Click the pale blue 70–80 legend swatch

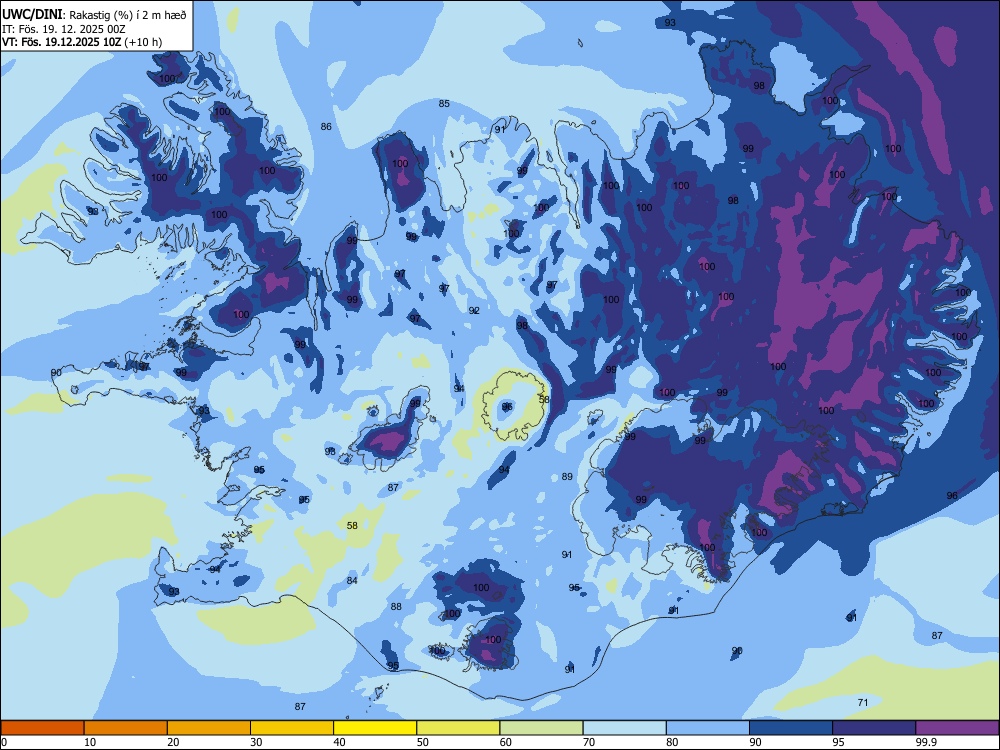click(624, 728)
